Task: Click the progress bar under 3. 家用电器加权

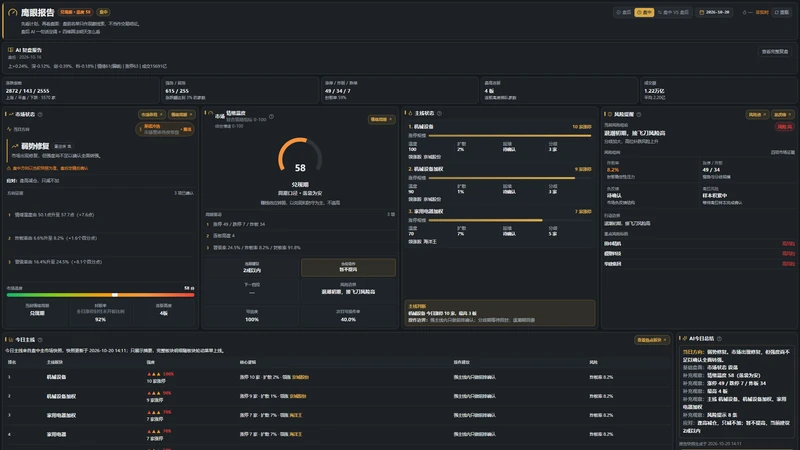Action: [510, 220]
